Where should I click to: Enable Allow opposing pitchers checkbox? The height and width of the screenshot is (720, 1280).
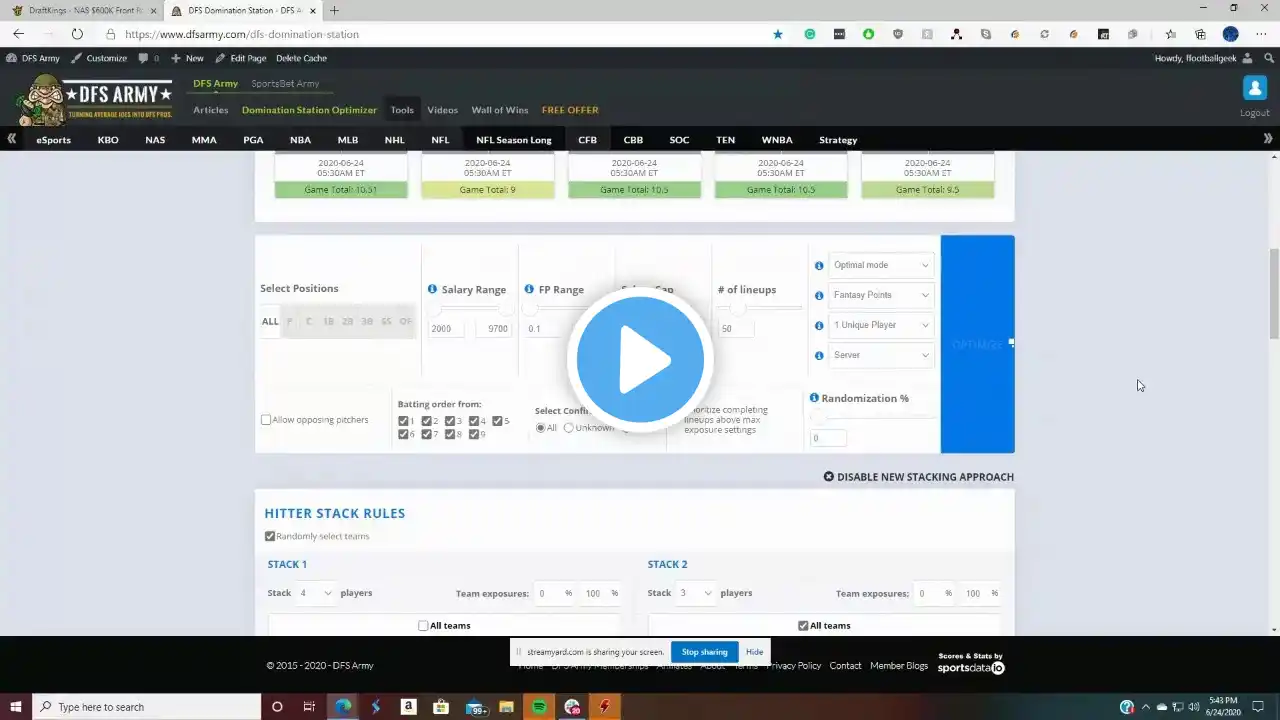pos(266,420)
